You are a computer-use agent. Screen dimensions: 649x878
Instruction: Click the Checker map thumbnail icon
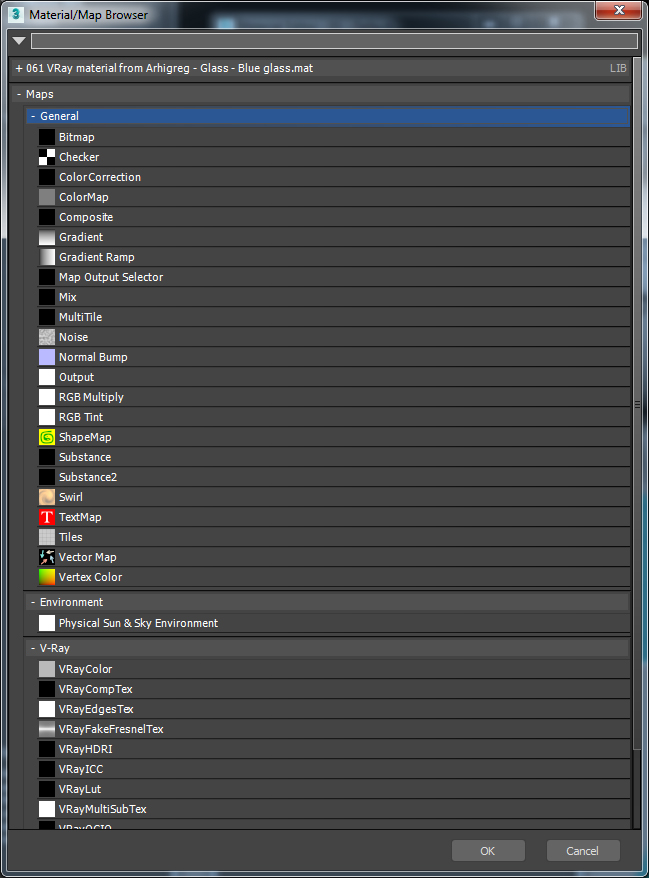pos(47,157)
